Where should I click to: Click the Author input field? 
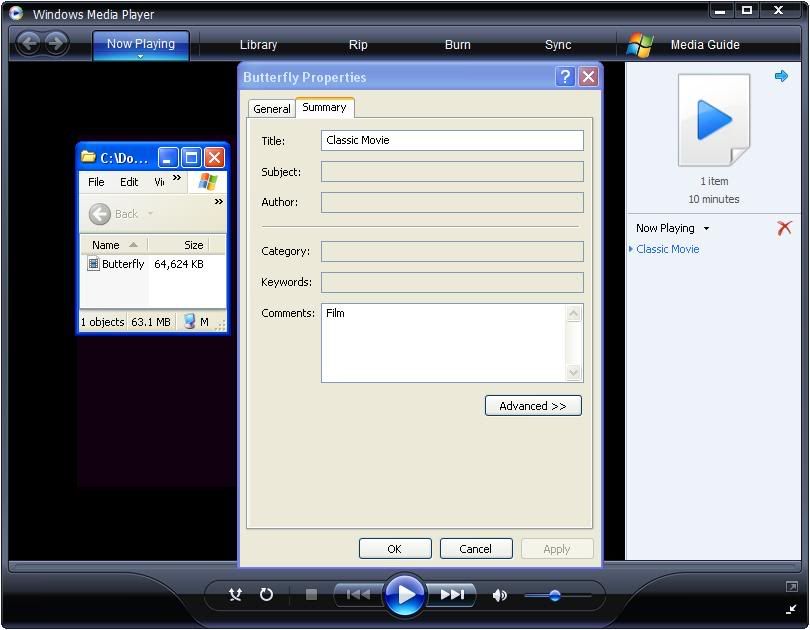452,202
